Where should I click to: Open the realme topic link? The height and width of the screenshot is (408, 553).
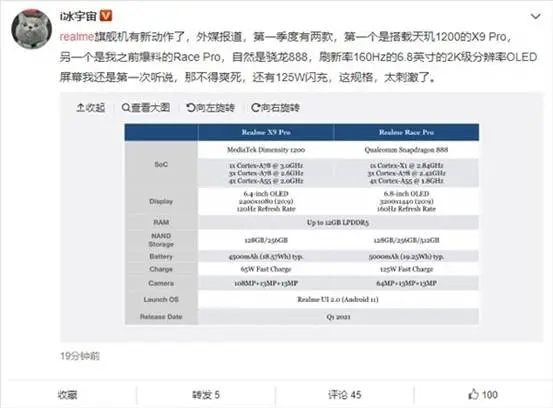[77, 36]
